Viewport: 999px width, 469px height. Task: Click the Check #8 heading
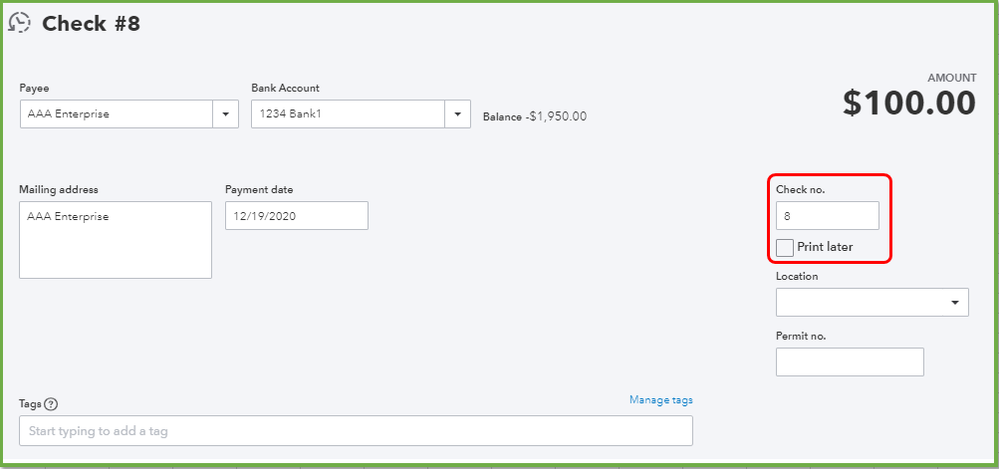[x=91, y=24]
